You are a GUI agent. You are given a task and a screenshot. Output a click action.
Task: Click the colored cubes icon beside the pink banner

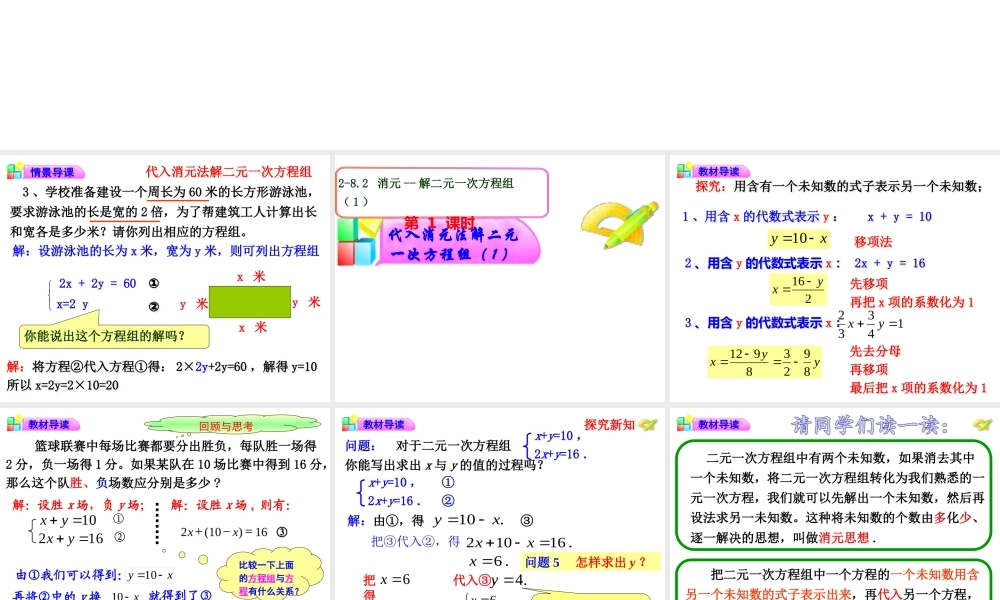pyautogui.click(x=358, y=242)
